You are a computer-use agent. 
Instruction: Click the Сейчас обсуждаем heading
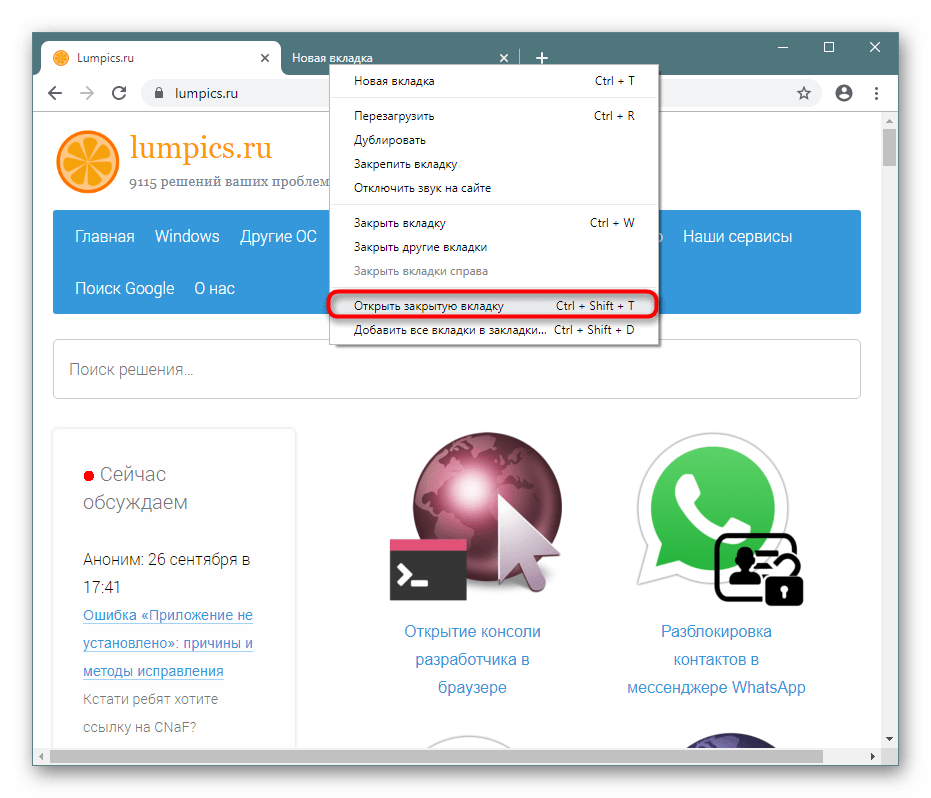(x=135, y=488)
